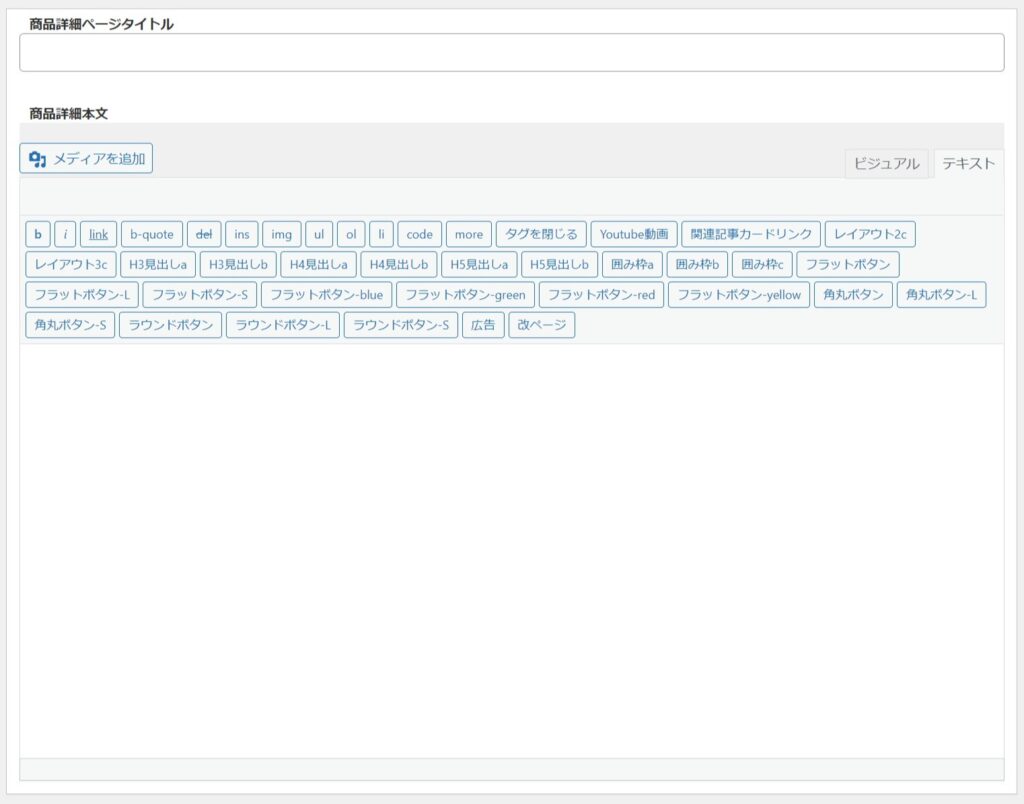Insert a hyperlink with link button

click(98, 234)
